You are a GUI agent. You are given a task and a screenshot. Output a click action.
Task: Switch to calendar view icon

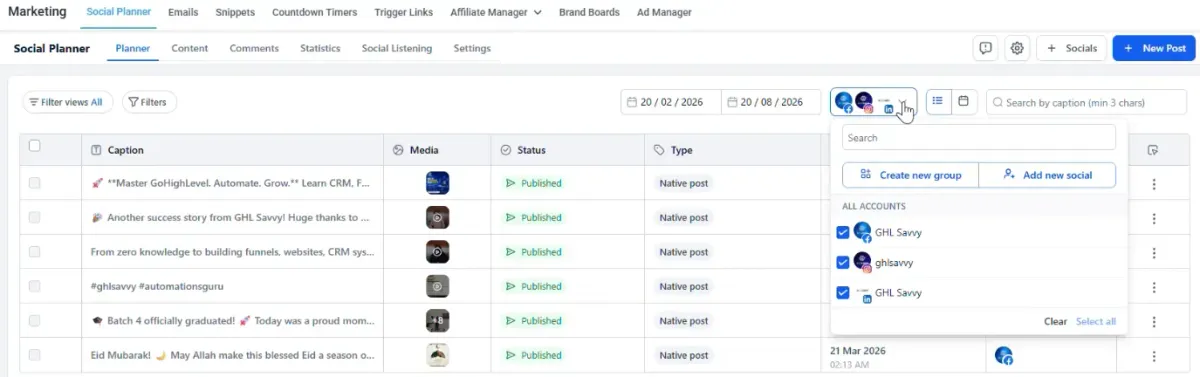coord(963,101)
